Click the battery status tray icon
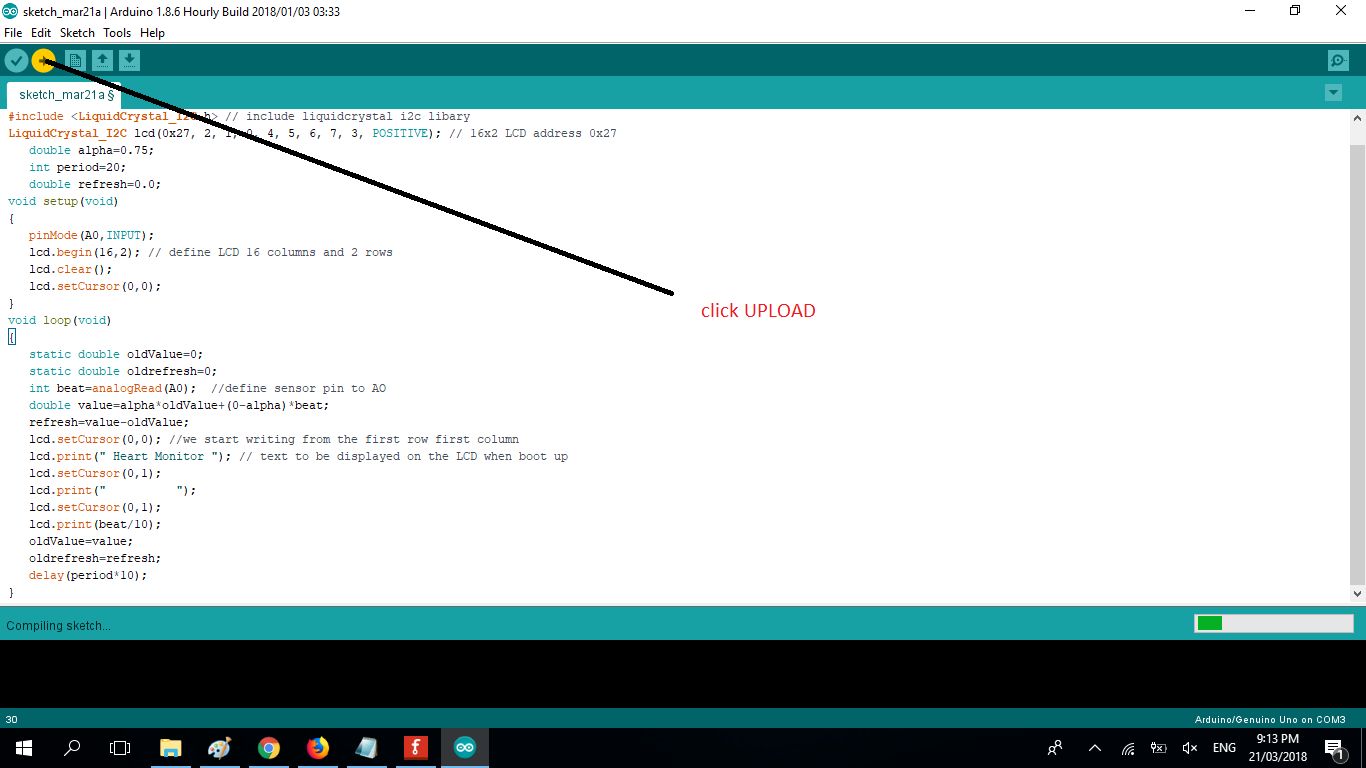The height and width of the screenshot is (768, 1366). (1159, 748)
